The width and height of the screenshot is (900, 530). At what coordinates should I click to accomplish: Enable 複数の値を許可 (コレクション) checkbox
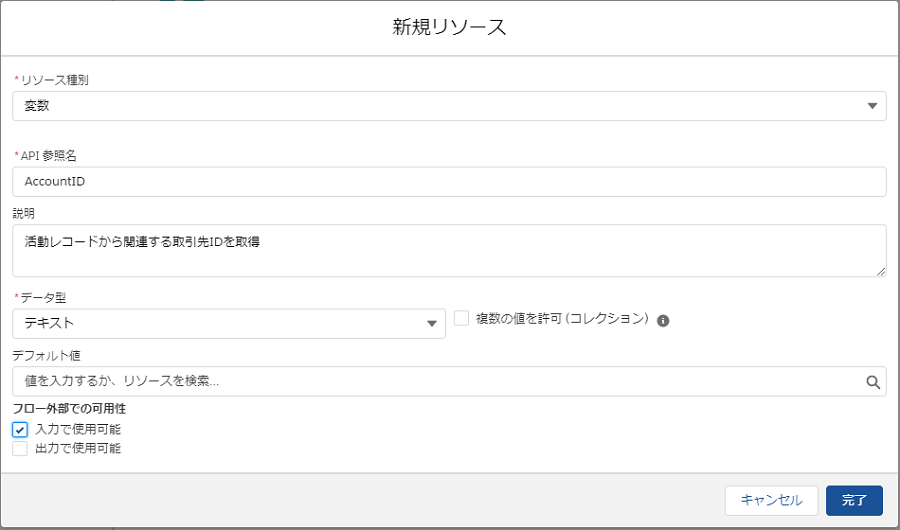(461, 318)
